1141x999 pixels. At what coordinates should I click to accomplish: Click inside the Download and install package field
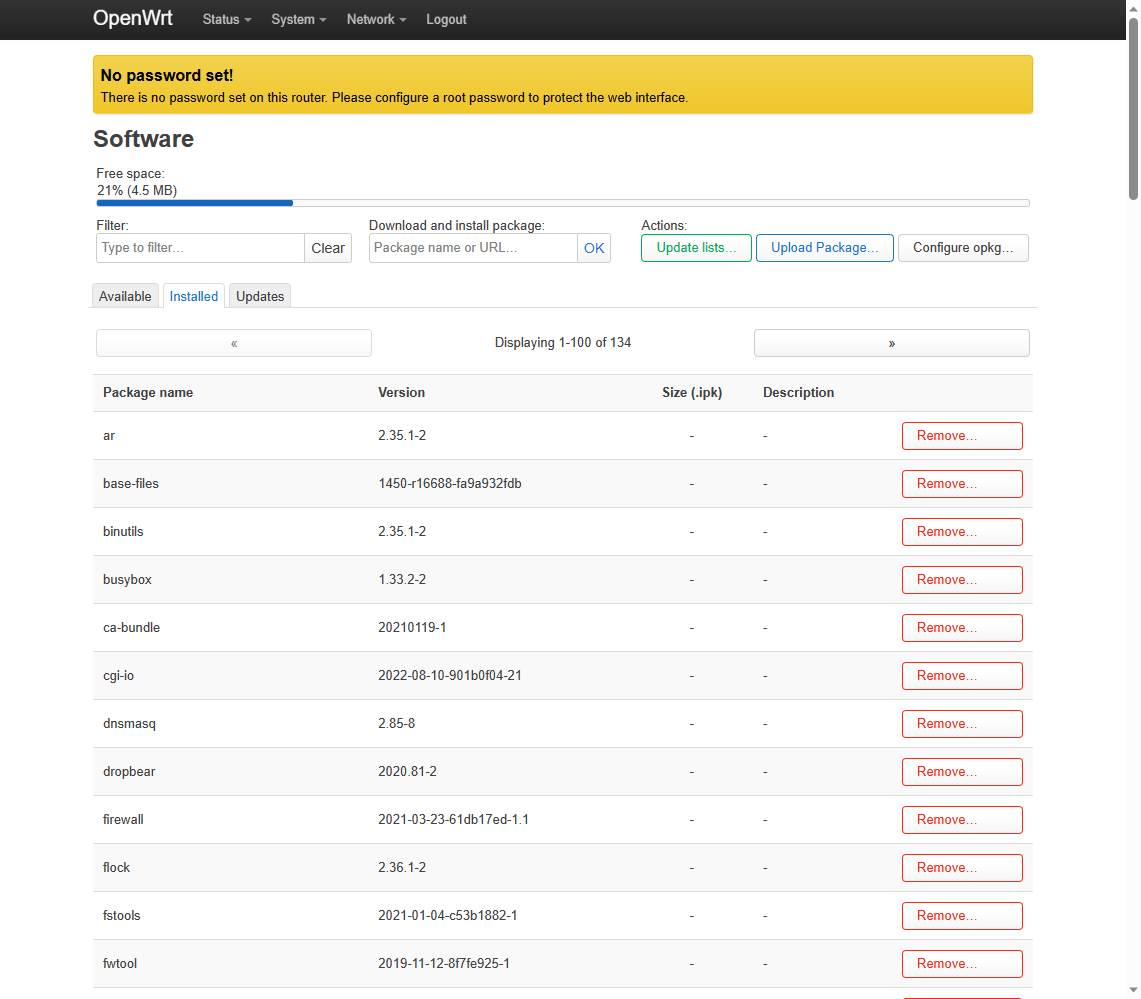point(472,247)
